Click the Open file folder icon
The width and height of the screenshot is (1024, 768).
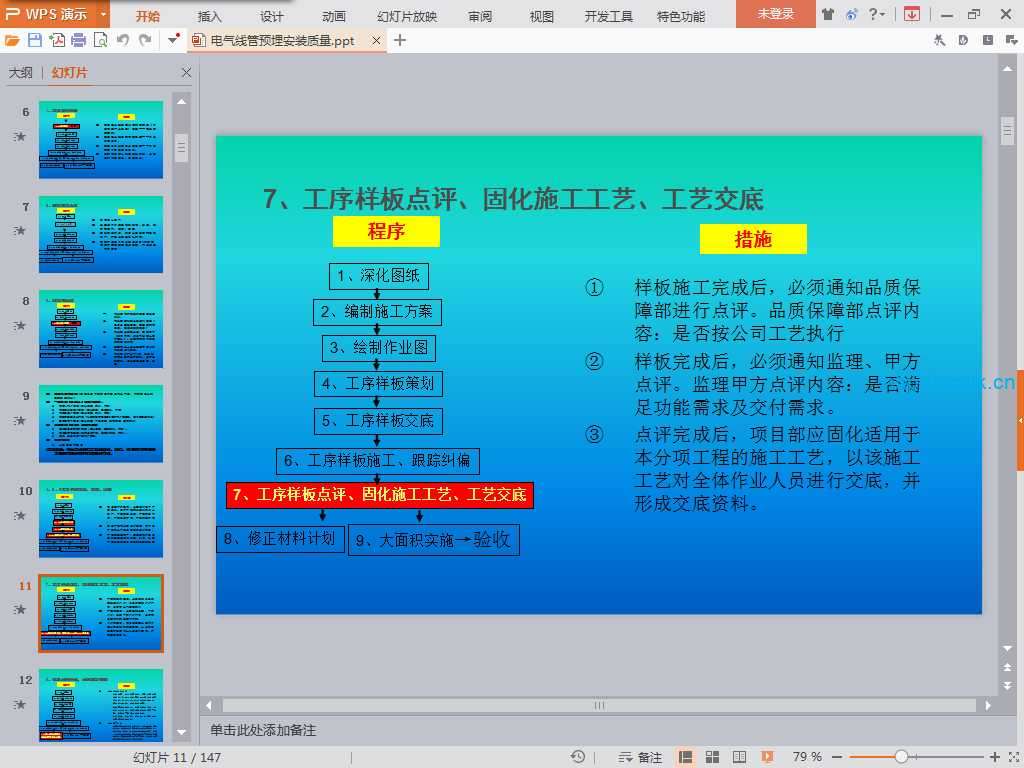[x=12, y=40]
